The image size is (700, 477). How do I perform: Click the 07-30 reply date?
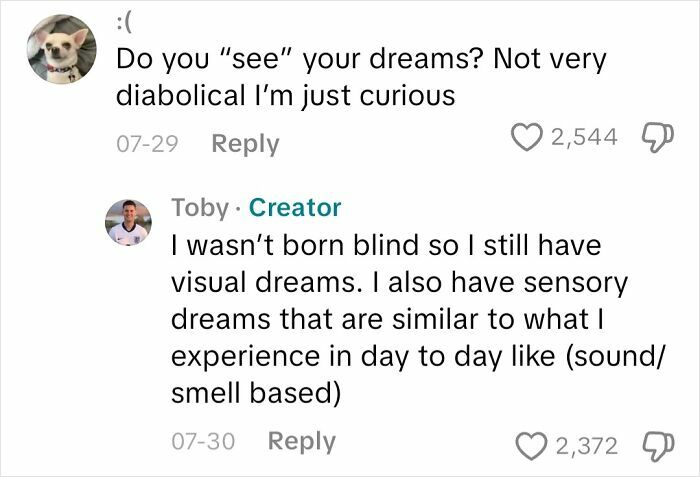(202, 441)
